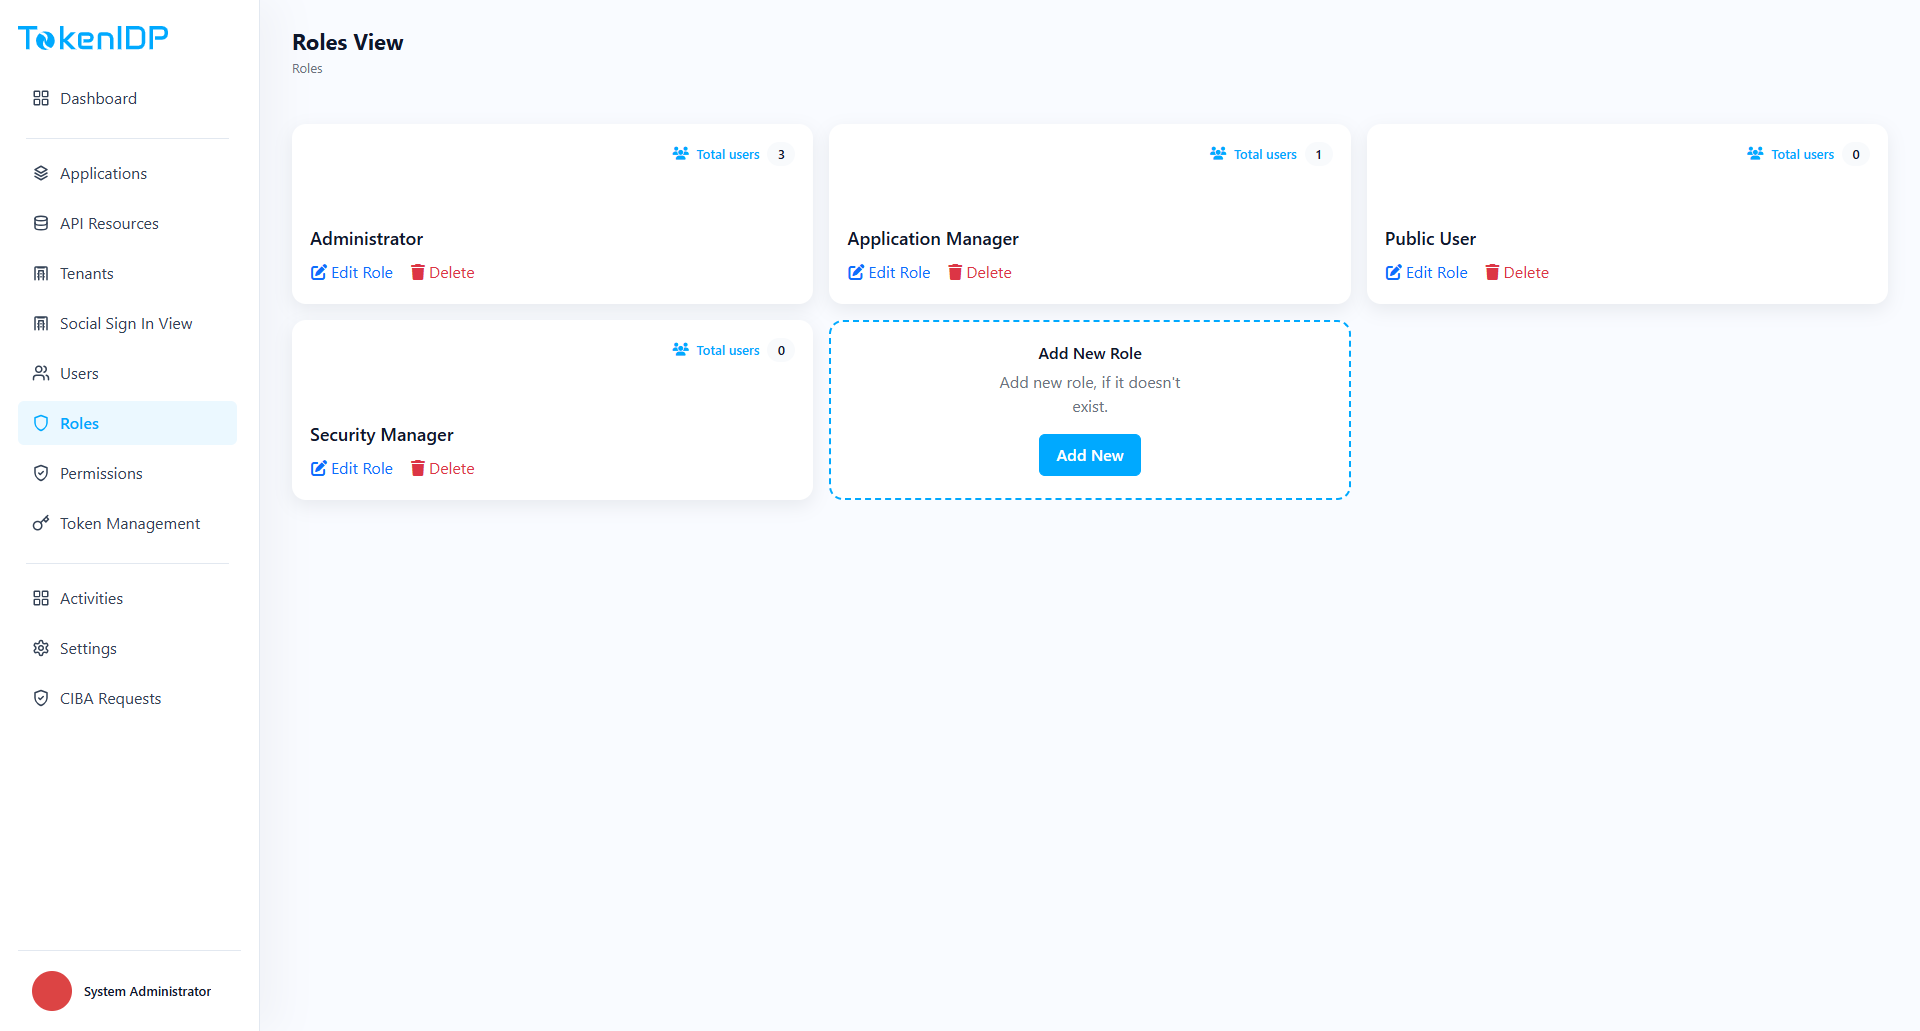Click the pencil icon on Application Manager role

click(856, 272)
